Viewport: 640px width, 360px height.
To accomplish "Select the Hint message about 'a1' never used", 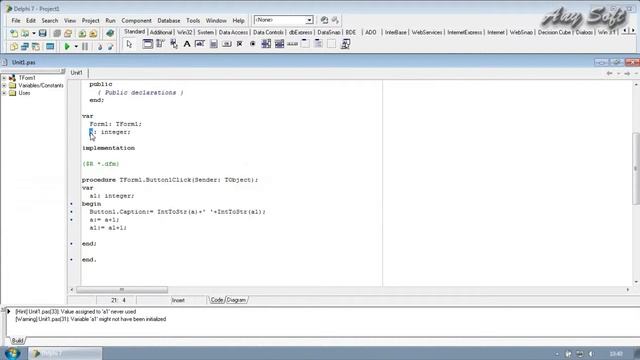I will point(76,311).
